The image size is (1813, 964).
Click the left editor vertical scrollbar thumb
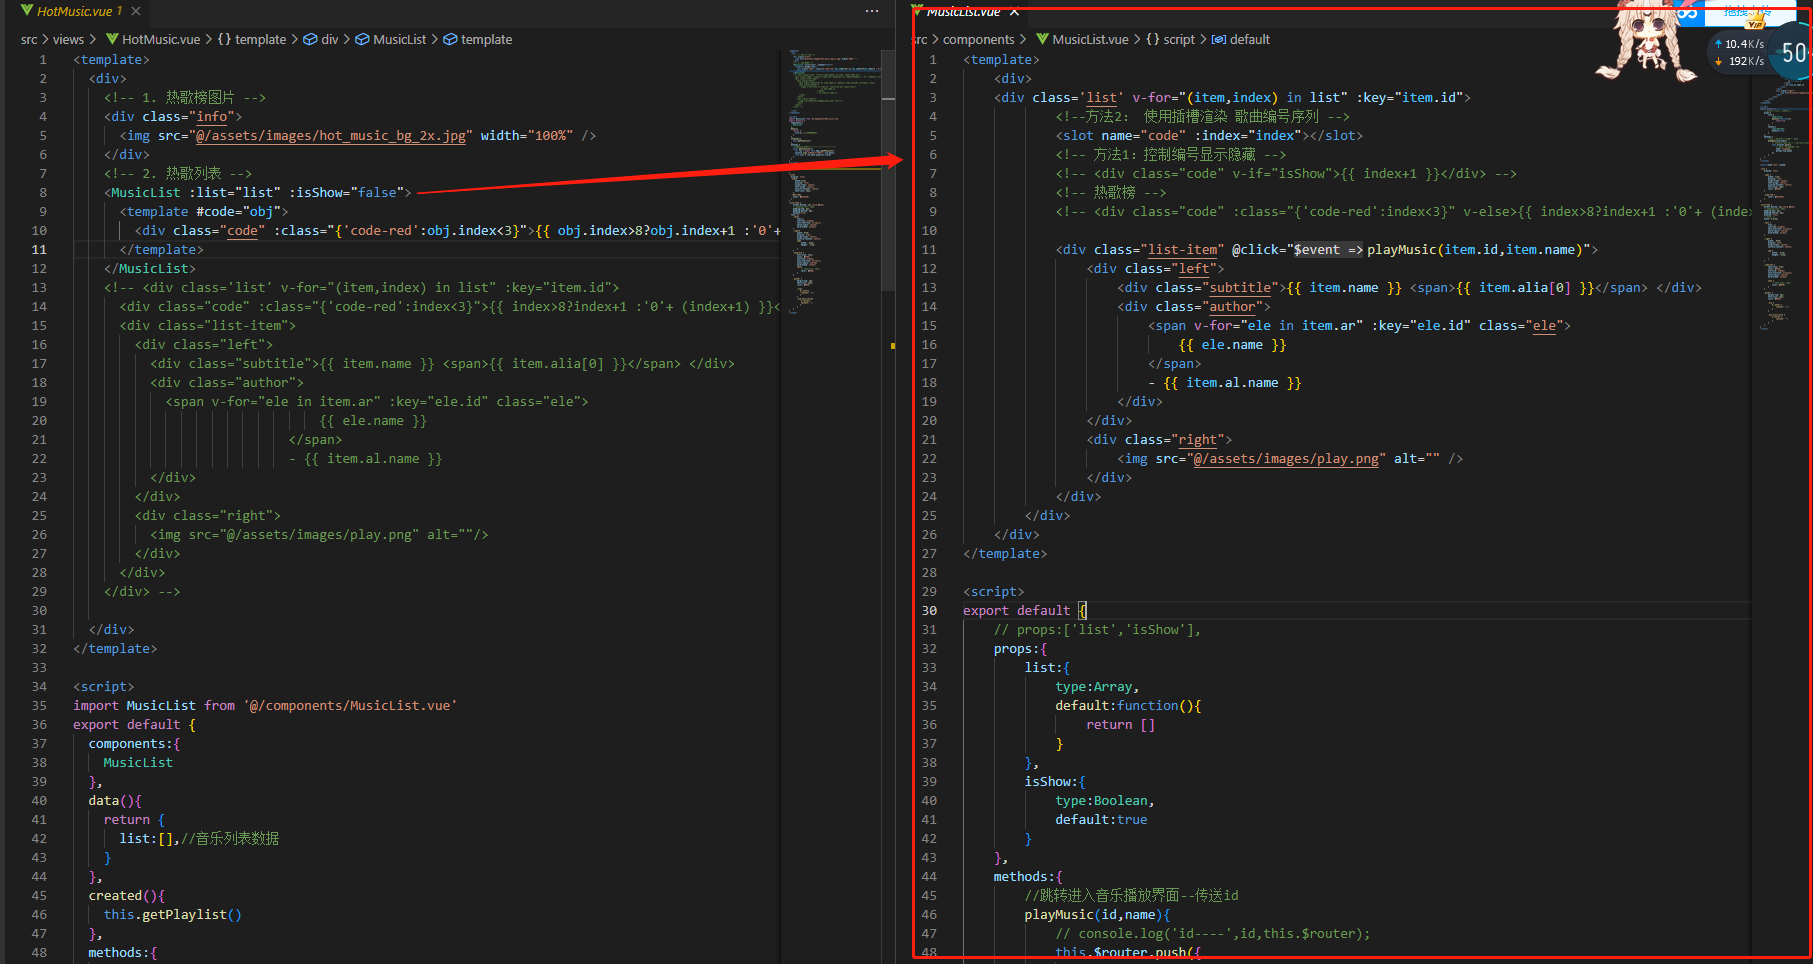(888, 170)
